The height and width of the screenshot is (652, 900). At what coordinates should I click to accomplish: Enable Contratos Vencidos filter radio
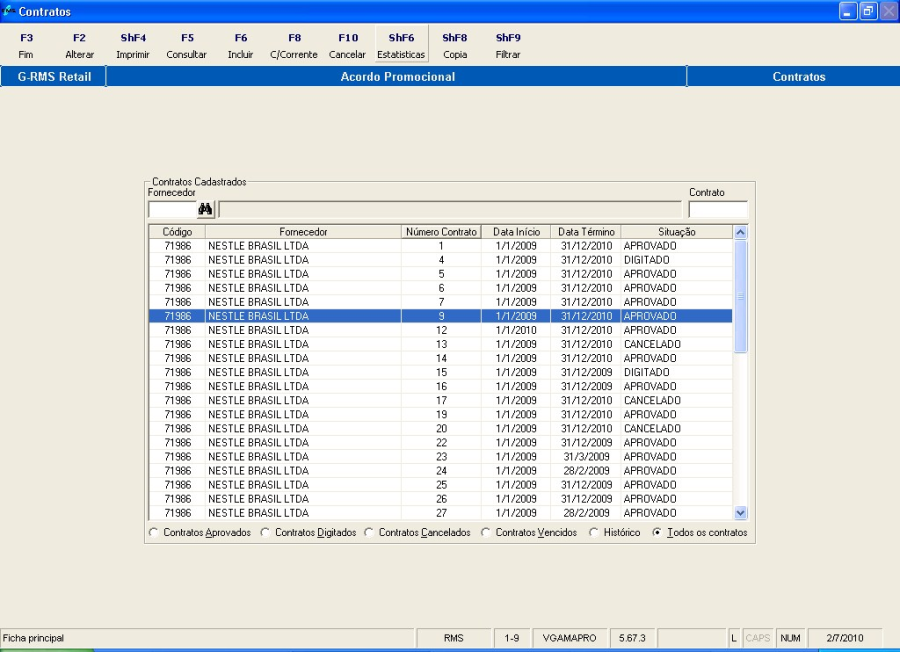point(486,533)
